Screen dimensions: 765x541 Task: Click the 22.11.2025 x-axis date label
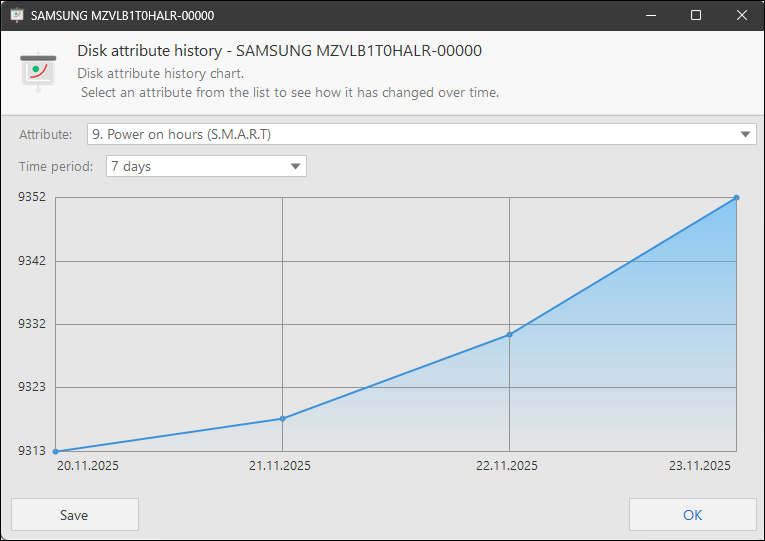(x=507, y=466)
